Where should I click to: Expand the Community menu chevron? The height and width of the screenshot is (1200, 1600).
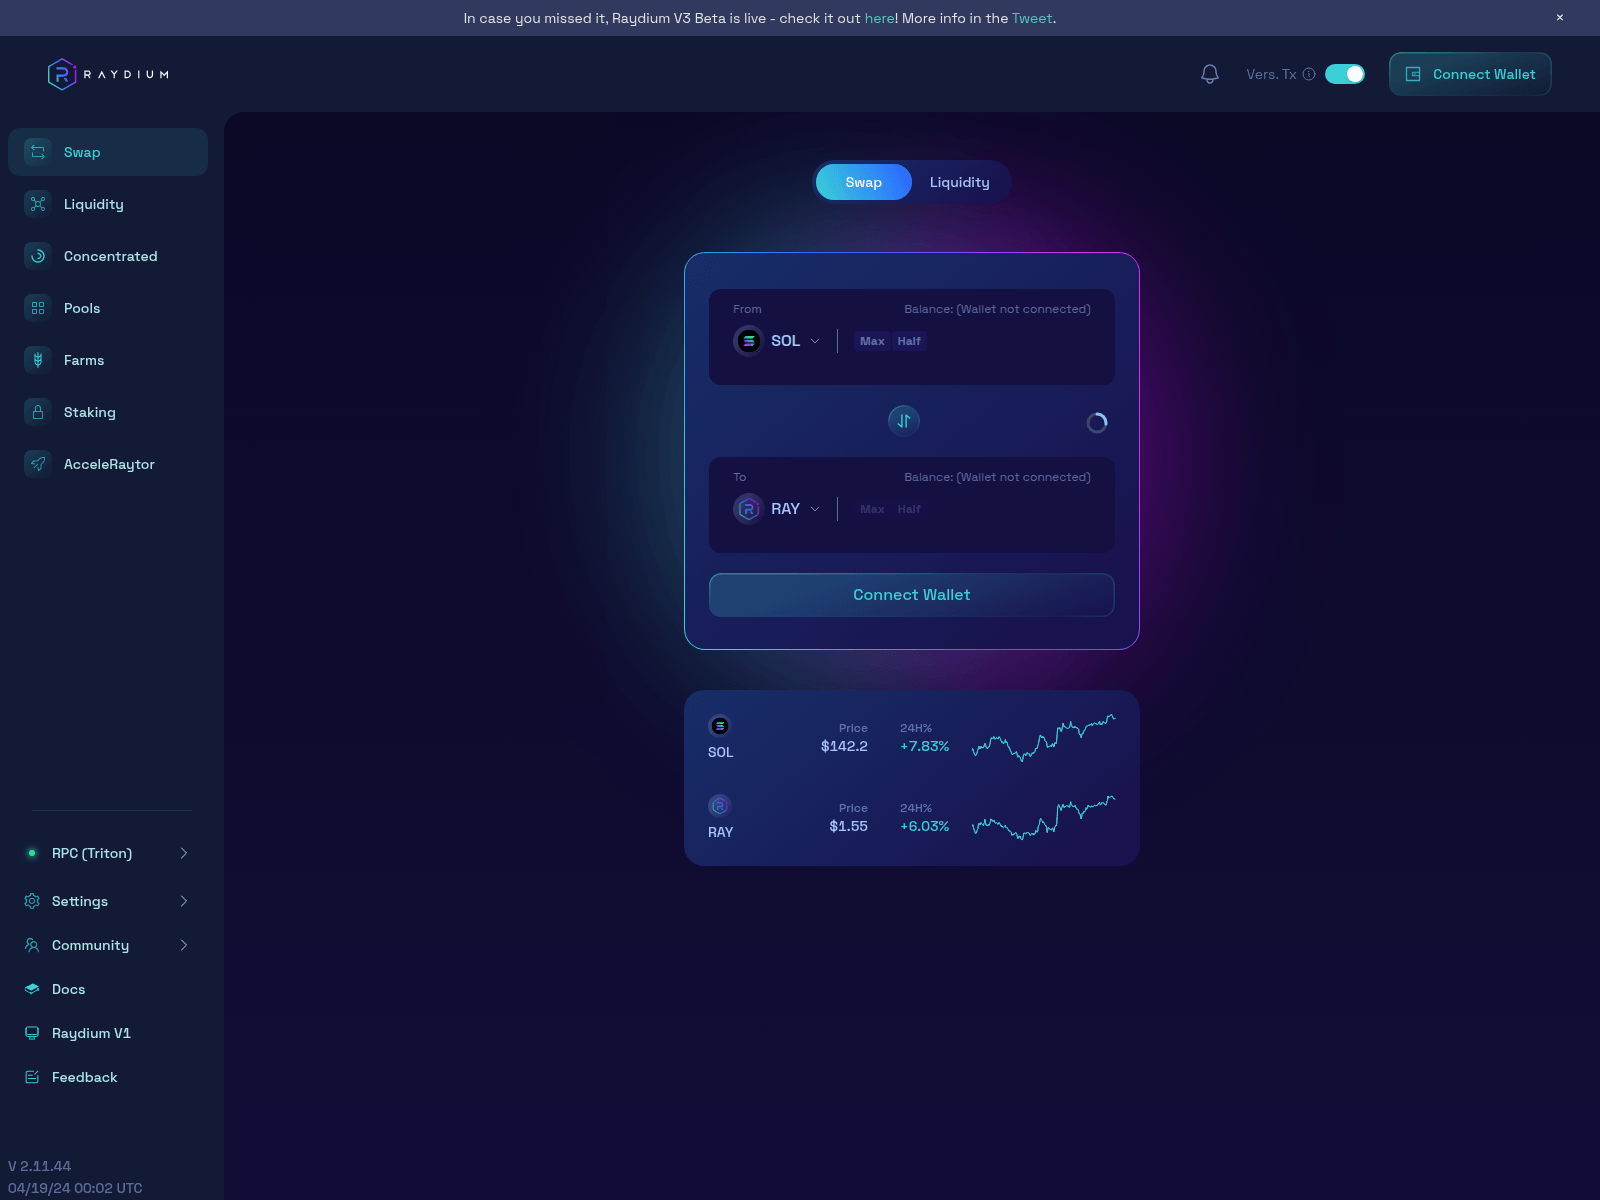pos(184,945)
